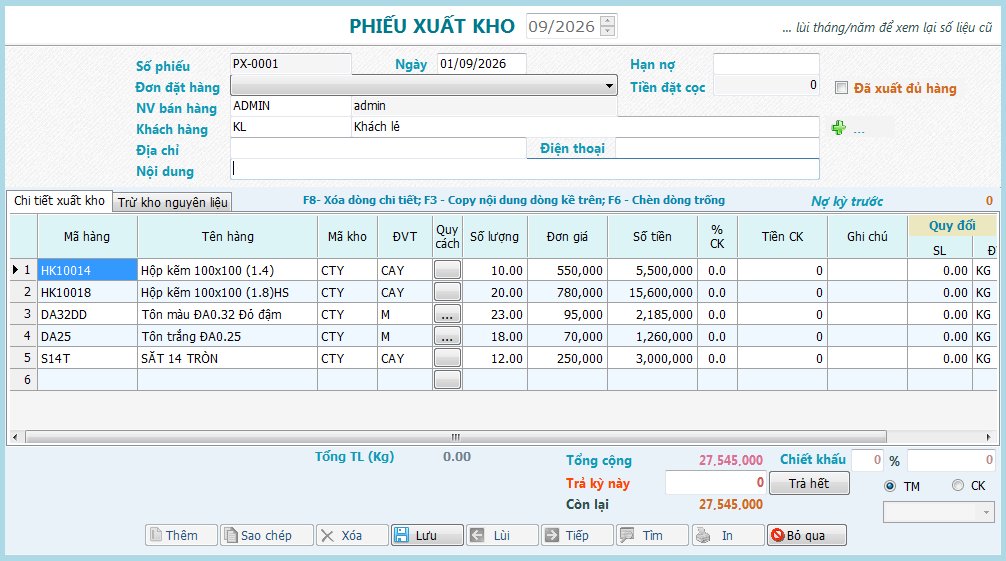The height and width of the screenshot is (561, 1006).
Task: Select the TM payment radio button
Action: [x=890, y=486]
